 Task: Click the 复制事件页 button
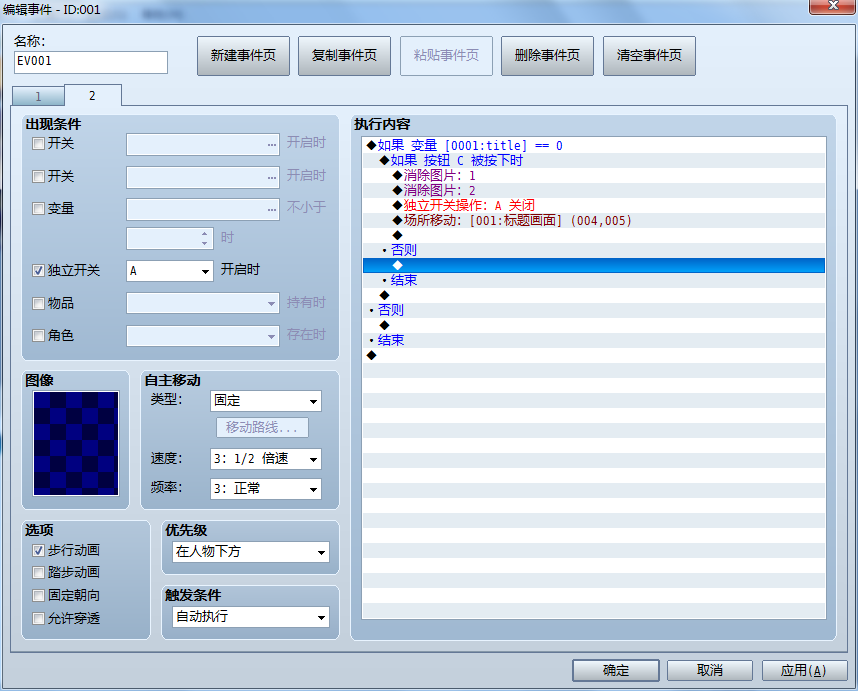coord(344,55)
